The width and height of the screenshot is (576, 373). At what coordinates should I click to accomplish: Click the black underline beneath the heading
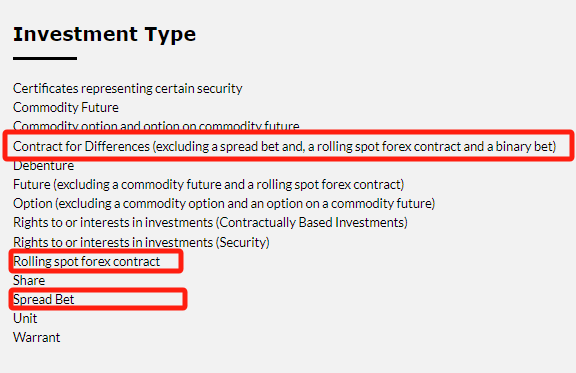click(x=45, y=58)
